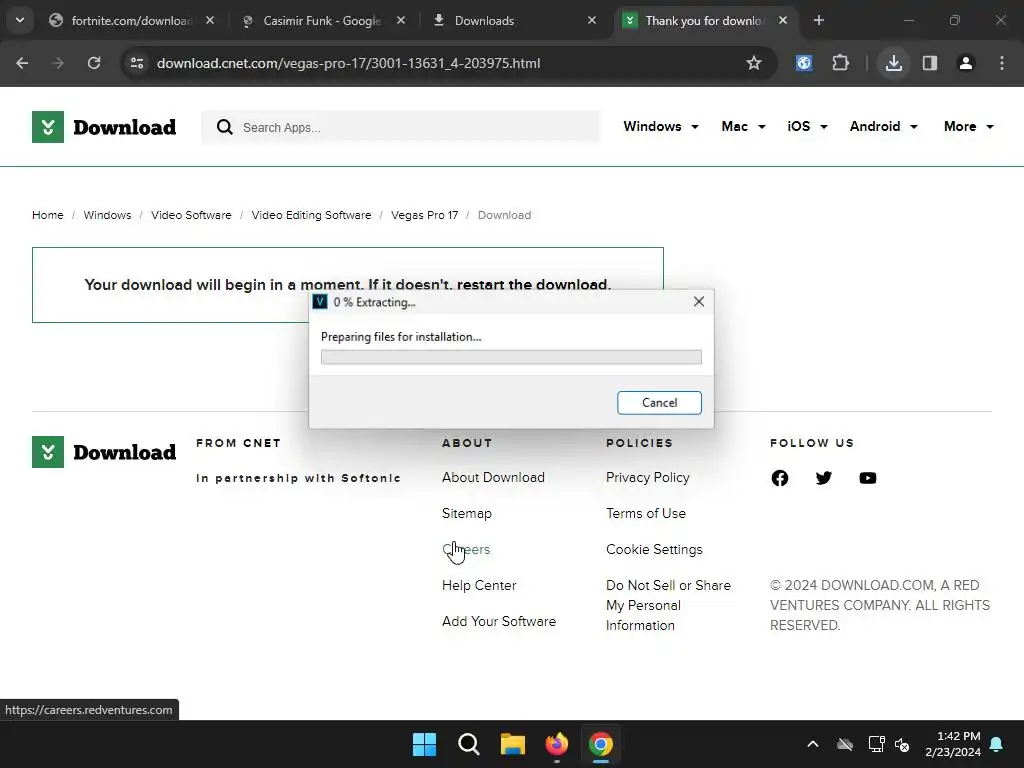Open the taskbar clock and date

953,744
